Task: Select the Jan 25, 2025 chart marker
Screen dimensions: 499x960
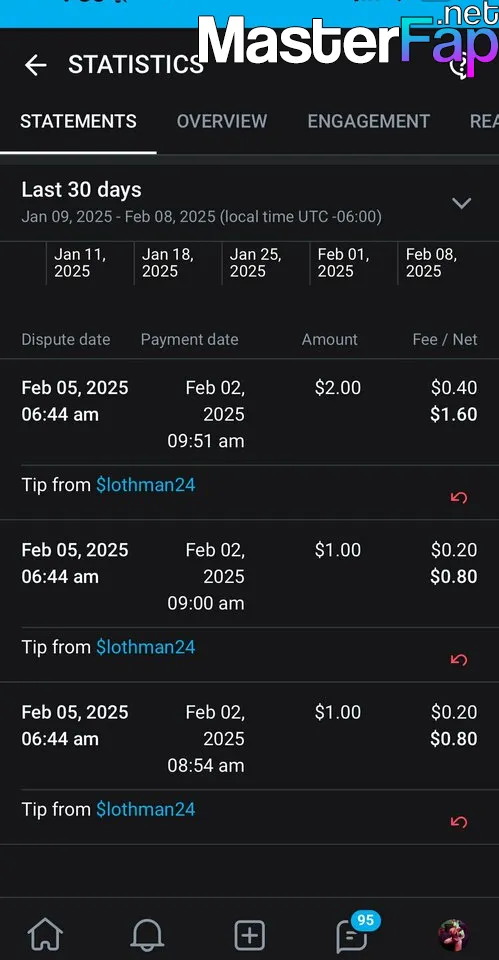Action: pos(256,263)
